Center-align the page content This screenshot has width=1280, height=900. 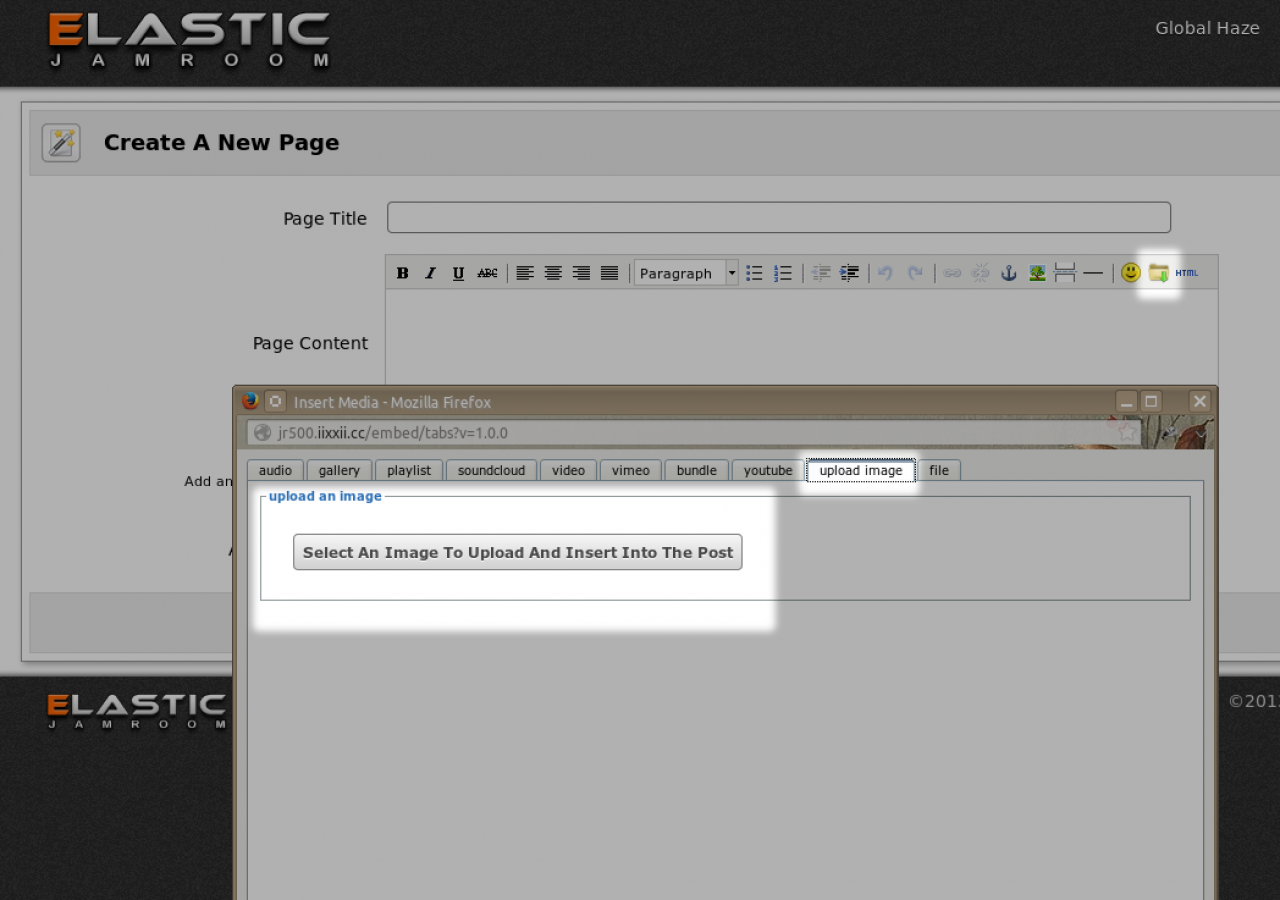coord(553,273)
